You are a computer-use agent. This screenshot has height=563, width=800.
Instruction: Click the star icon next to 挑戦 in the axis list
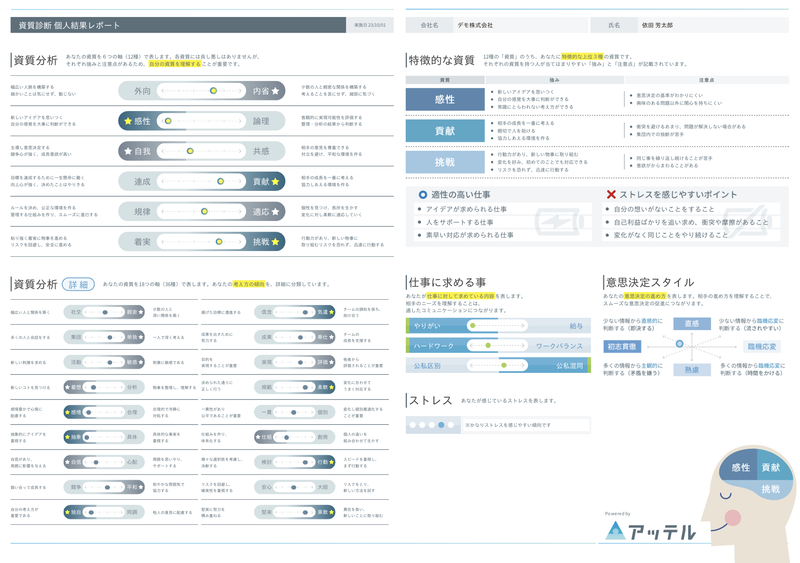tap(277, 242)
